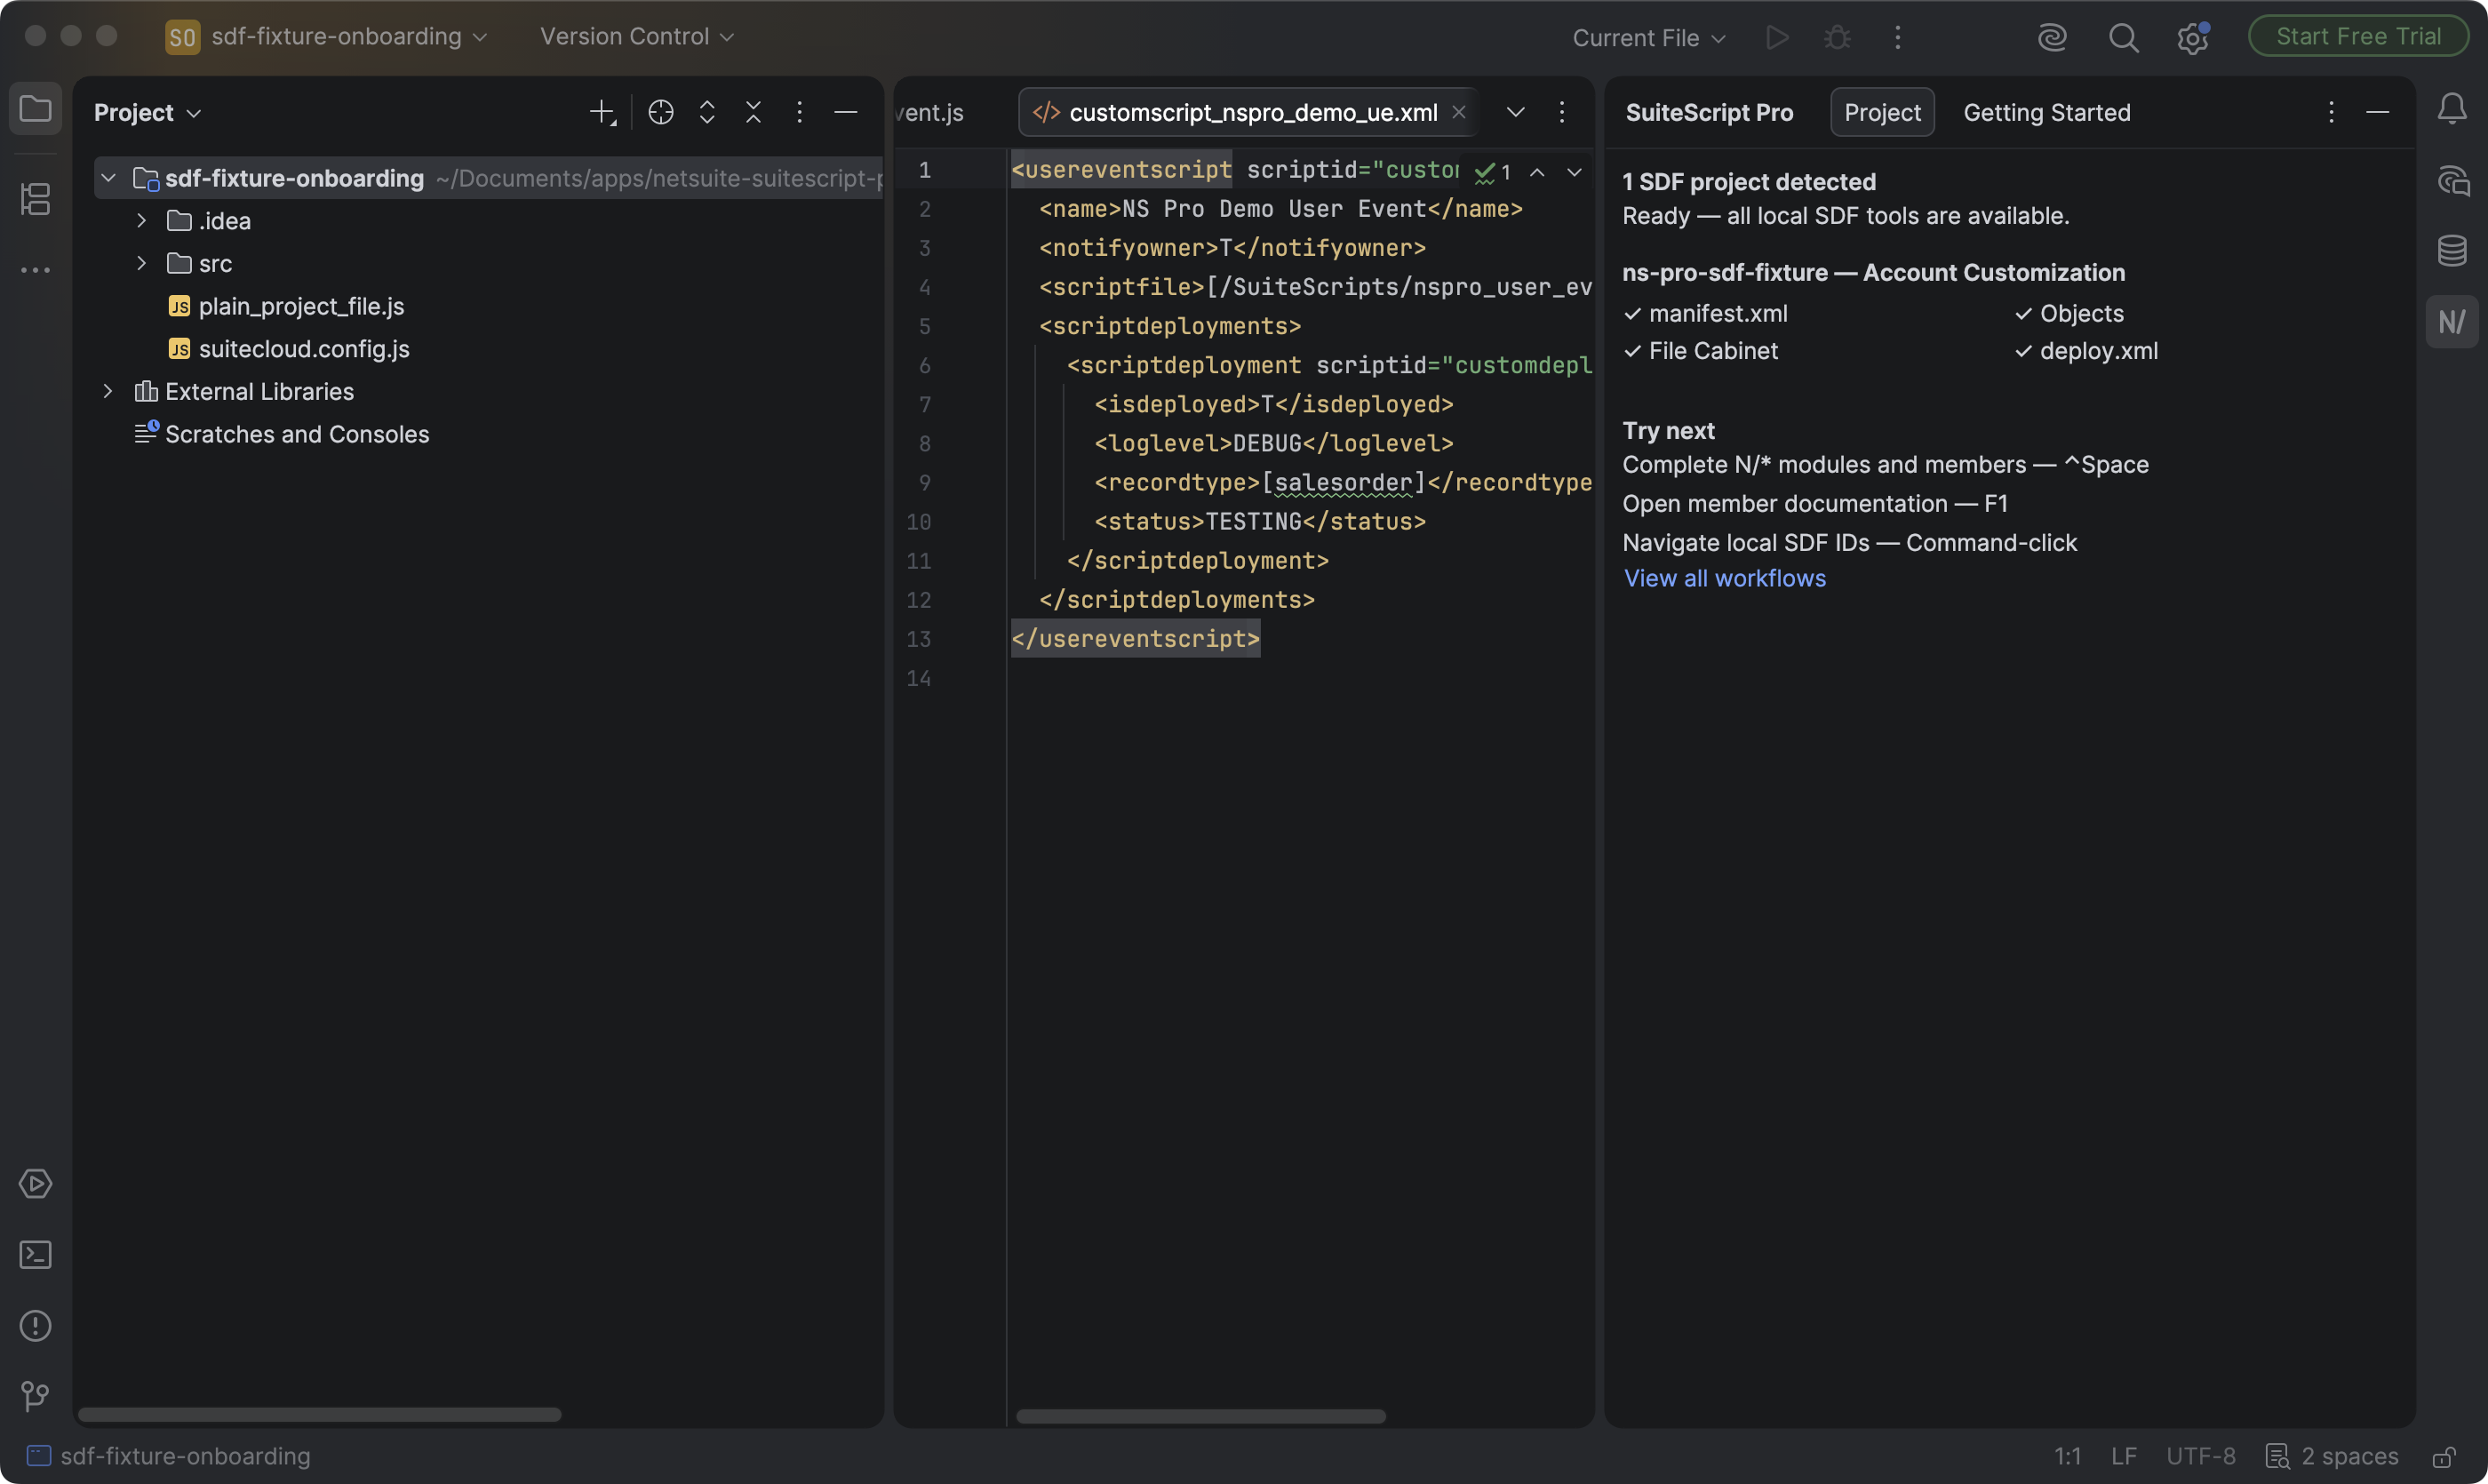Open the Terminal tool window

point(36,1255)
